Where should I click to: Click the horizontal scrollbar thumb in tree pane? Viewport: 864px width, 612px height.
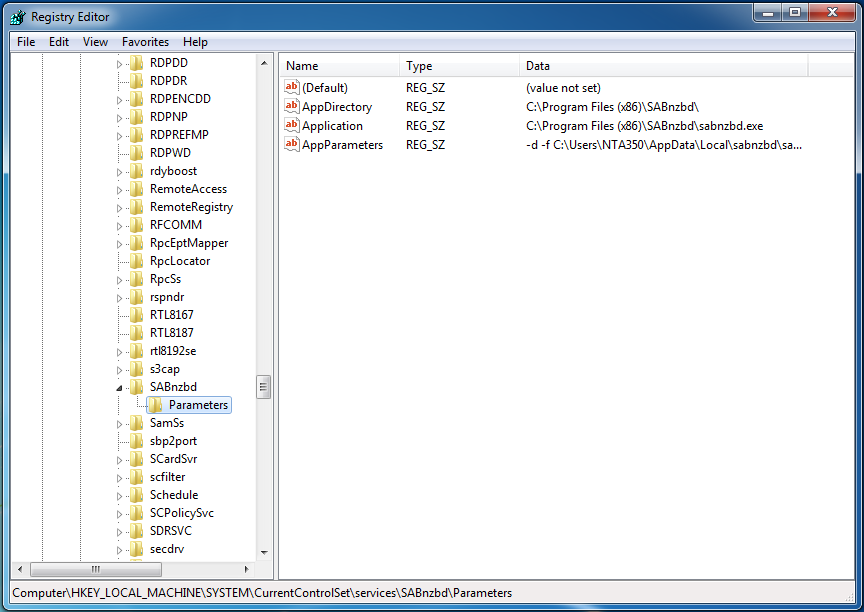(x=96, y=569)
